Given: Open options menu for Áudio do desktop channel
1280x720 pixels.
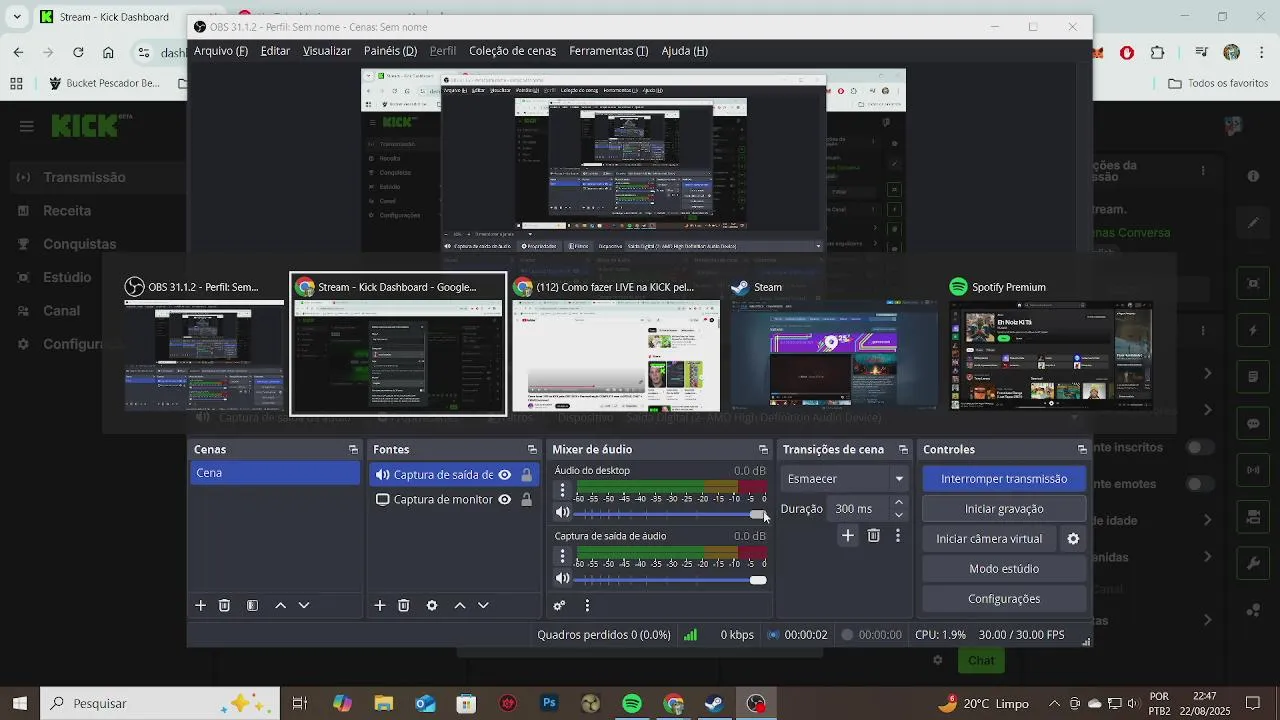Looking at the screenshot, I should pos(562,490).
